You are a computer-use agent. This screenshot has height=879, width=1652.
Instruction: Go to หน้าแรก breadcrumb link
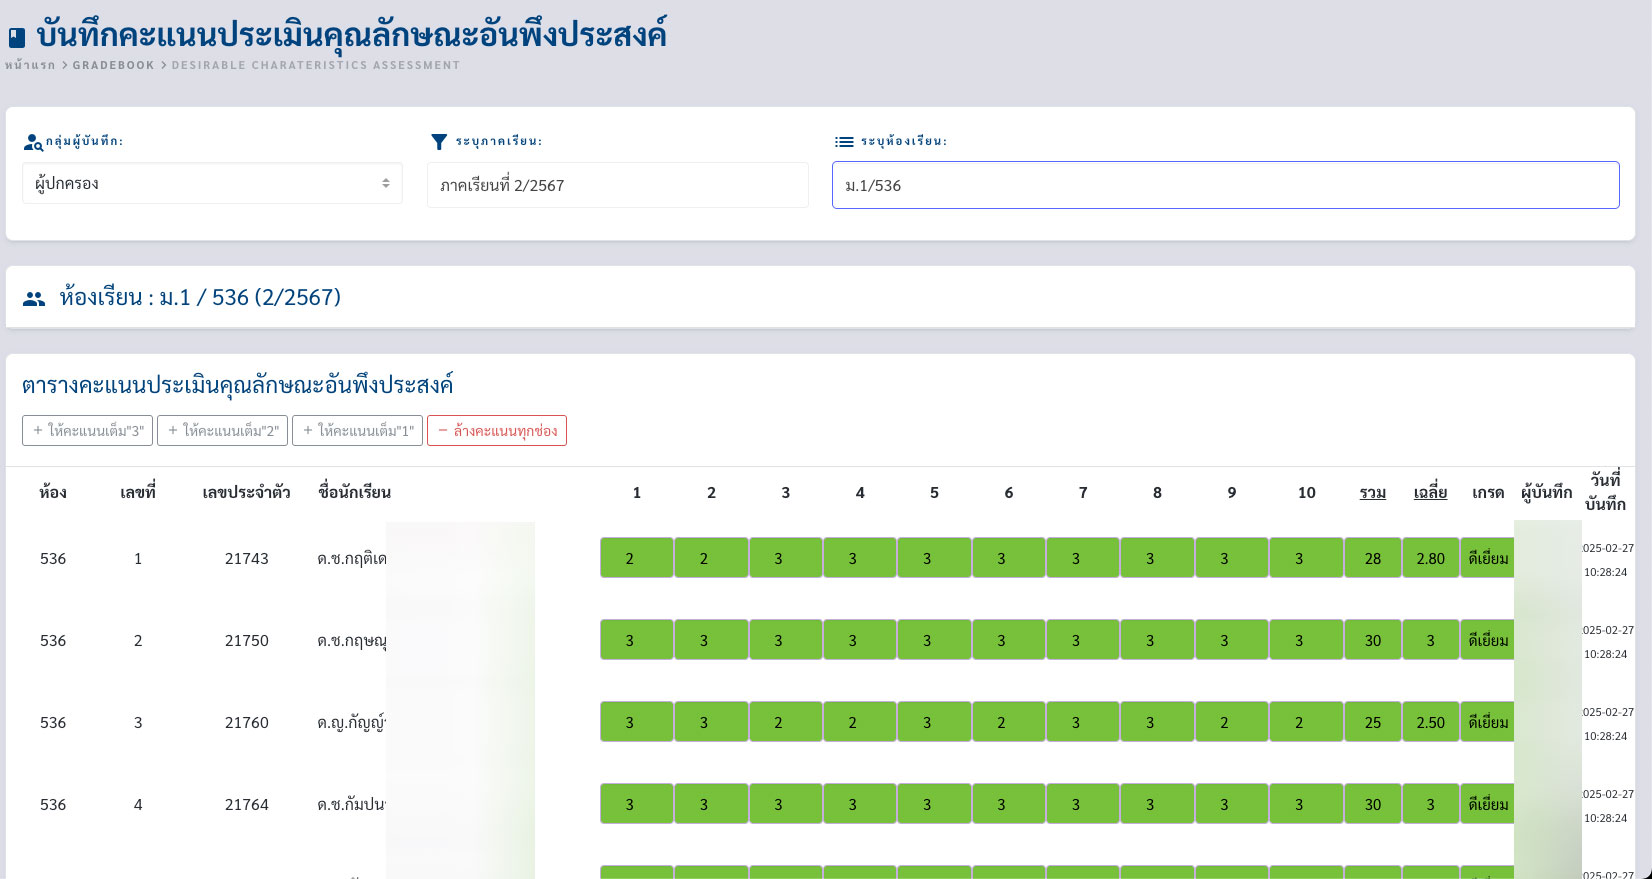tap(30, 65)
